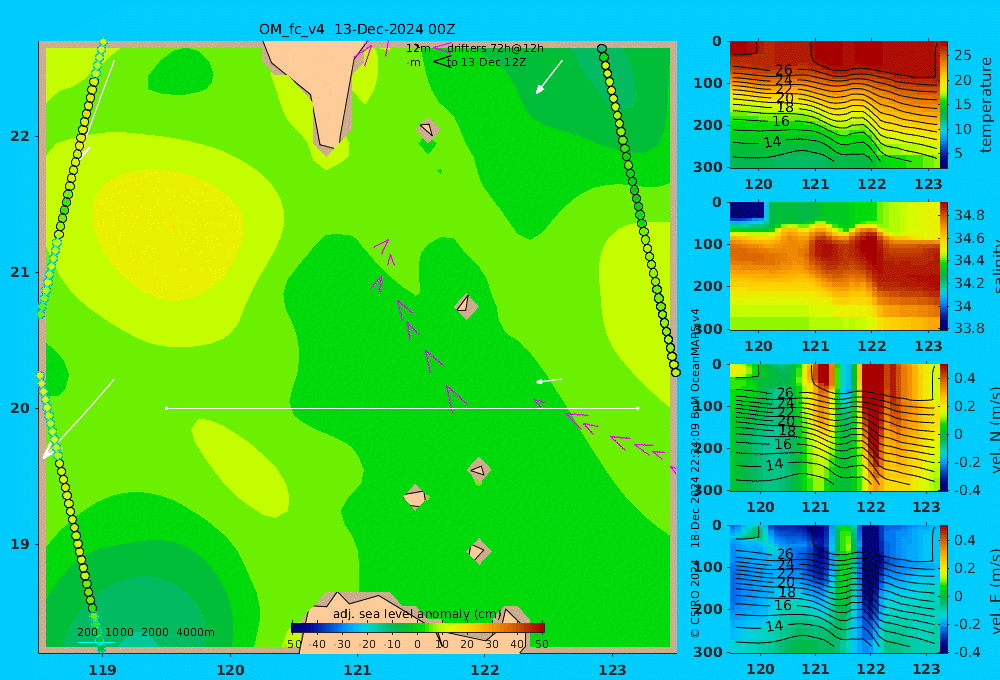The image size is (1000, 680).
Task: Click the white transect line along 20°N
Action: point(402,408)
